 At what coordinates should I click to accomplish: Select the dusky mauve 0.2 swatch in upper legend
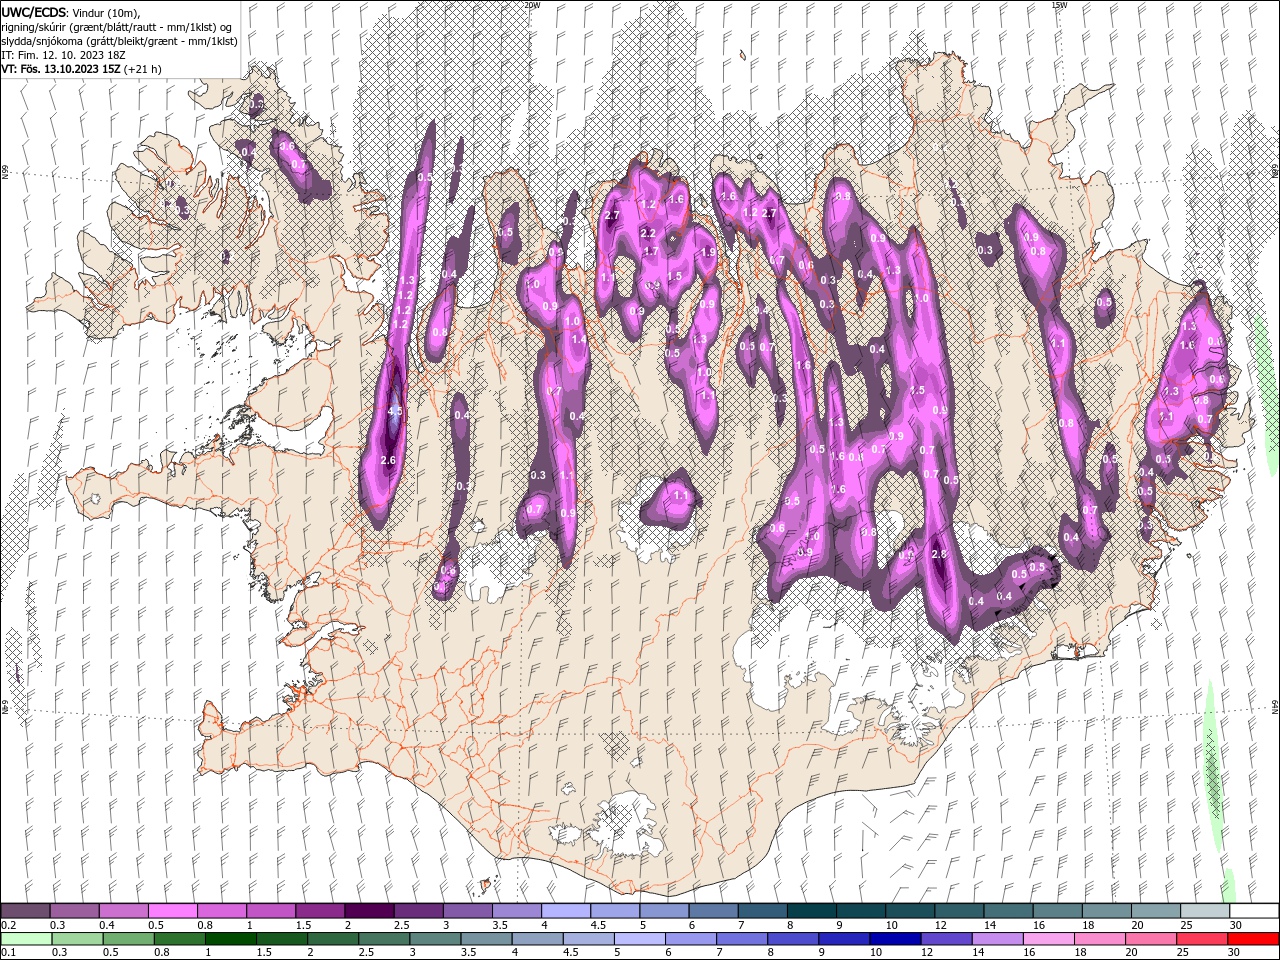25,911
